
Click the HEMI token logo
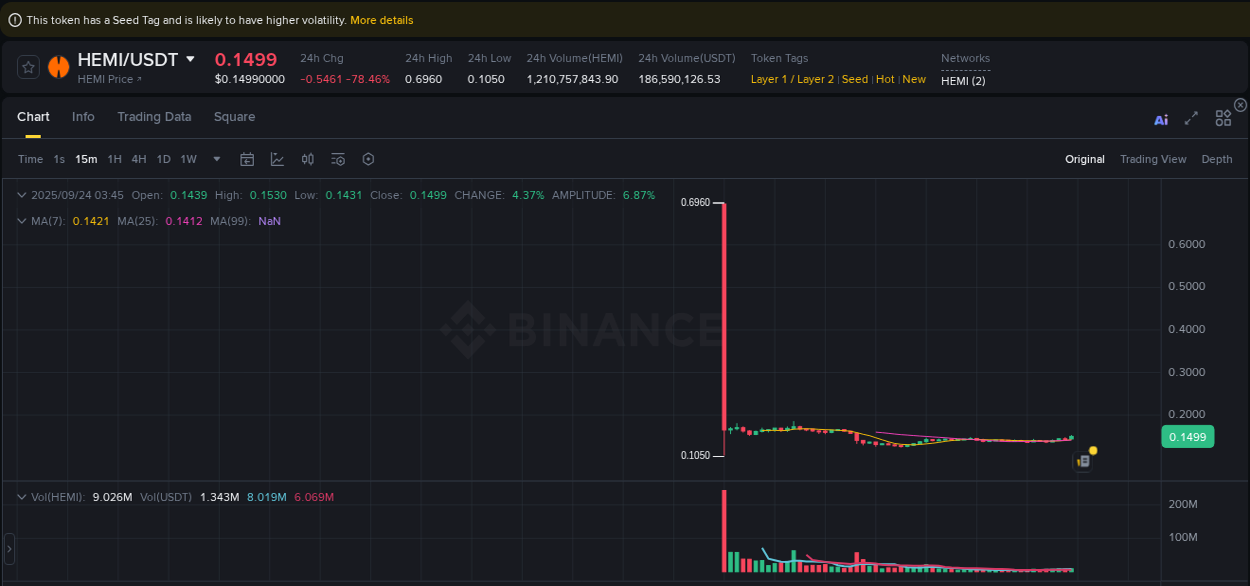[x=58, y=67]
